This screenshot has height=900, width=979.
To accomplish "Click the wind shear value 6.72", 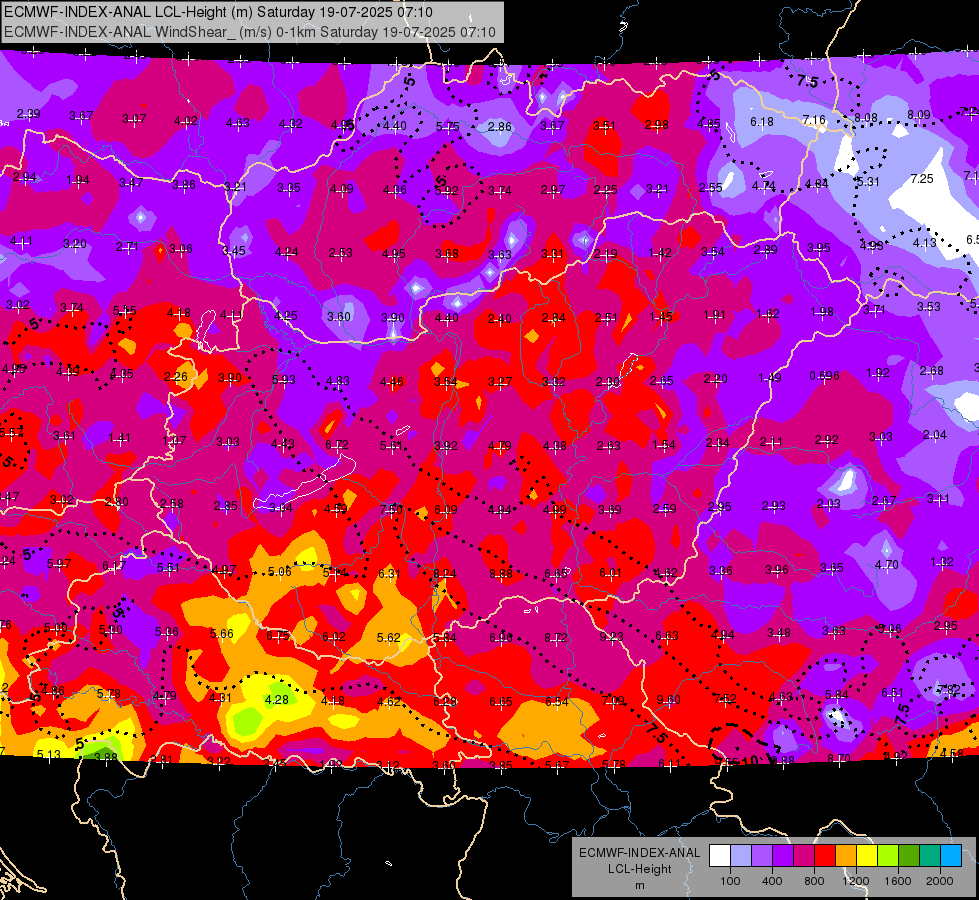I will (337, 444).
